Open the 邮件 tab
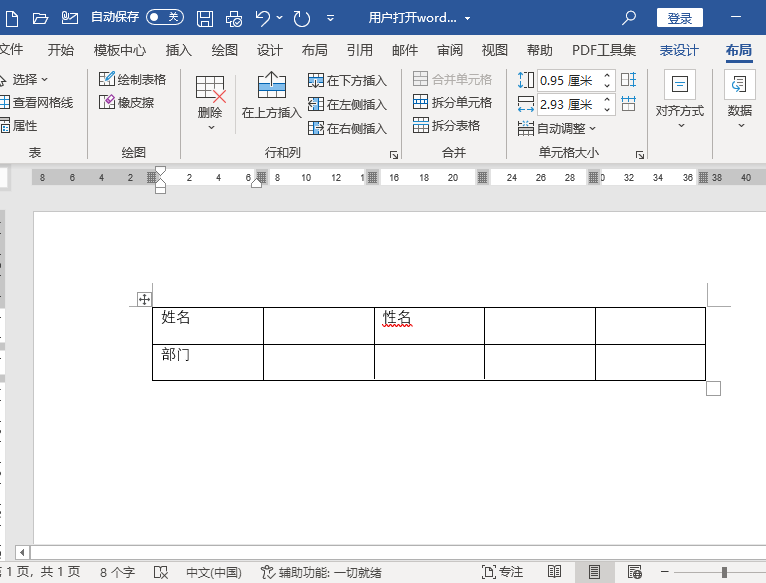 (404, 50)
